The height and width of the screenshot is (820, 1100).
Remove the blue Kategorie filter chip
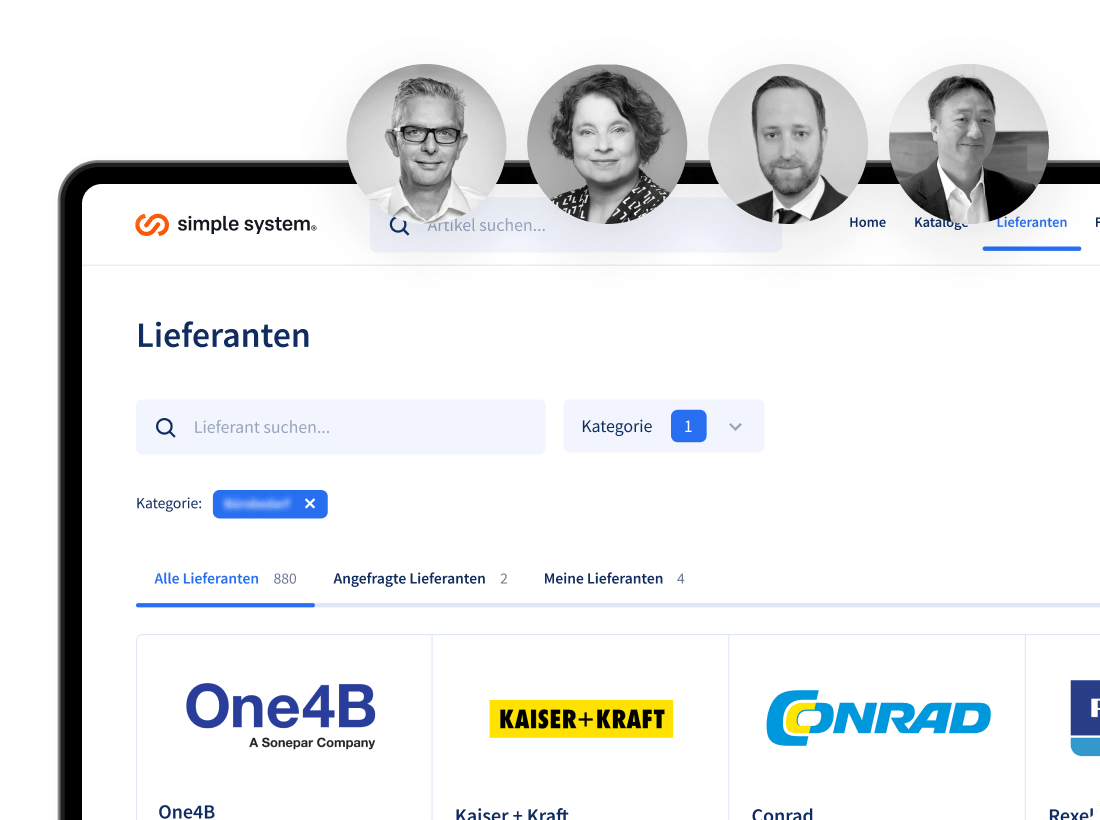[310, 504]
